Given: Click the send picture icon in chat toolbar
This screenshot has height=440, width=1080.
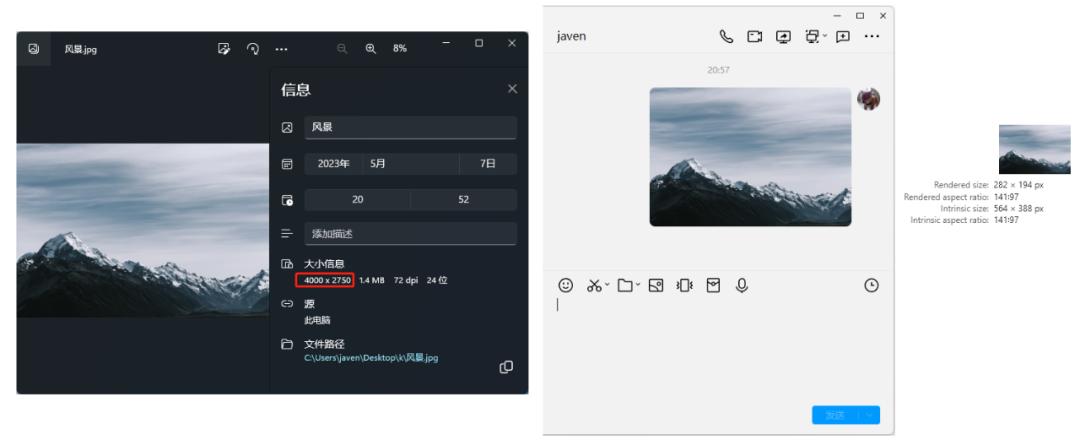Looking at the screenshot, I should [x=656, y=285].
